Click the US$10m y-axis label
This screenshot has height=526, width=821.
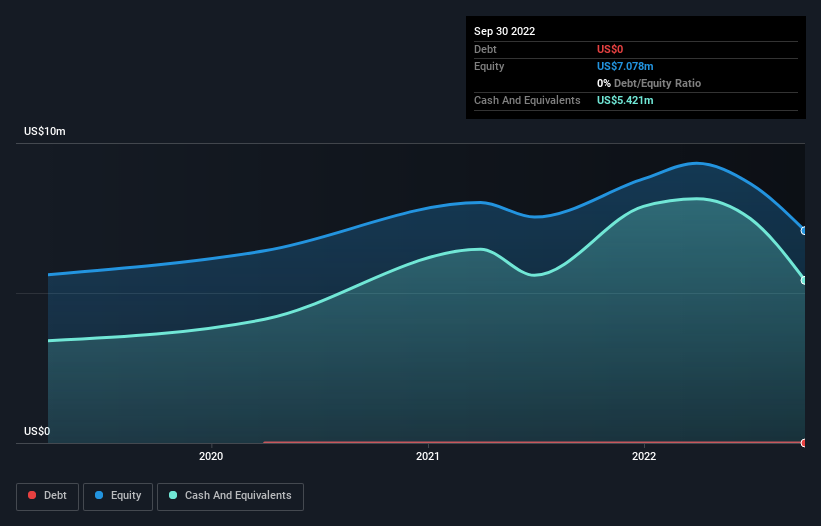45,131
